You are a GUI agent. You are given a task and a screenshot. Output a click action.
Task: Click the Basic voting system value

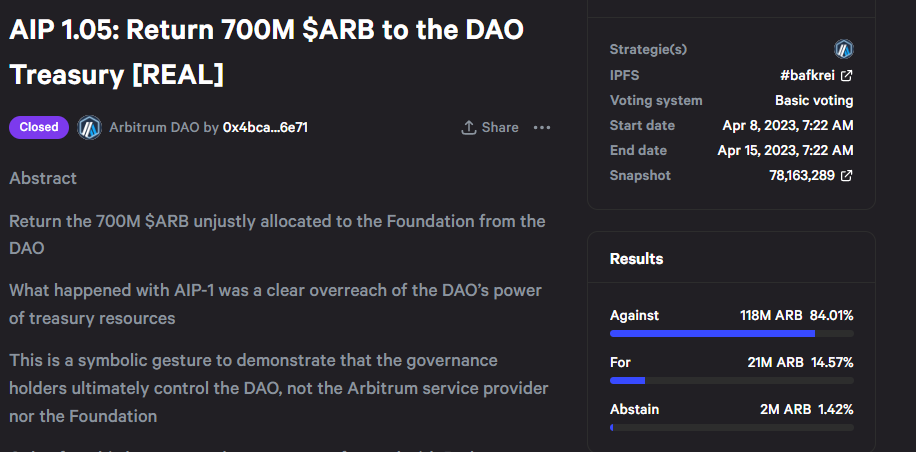tap(814, 101)
